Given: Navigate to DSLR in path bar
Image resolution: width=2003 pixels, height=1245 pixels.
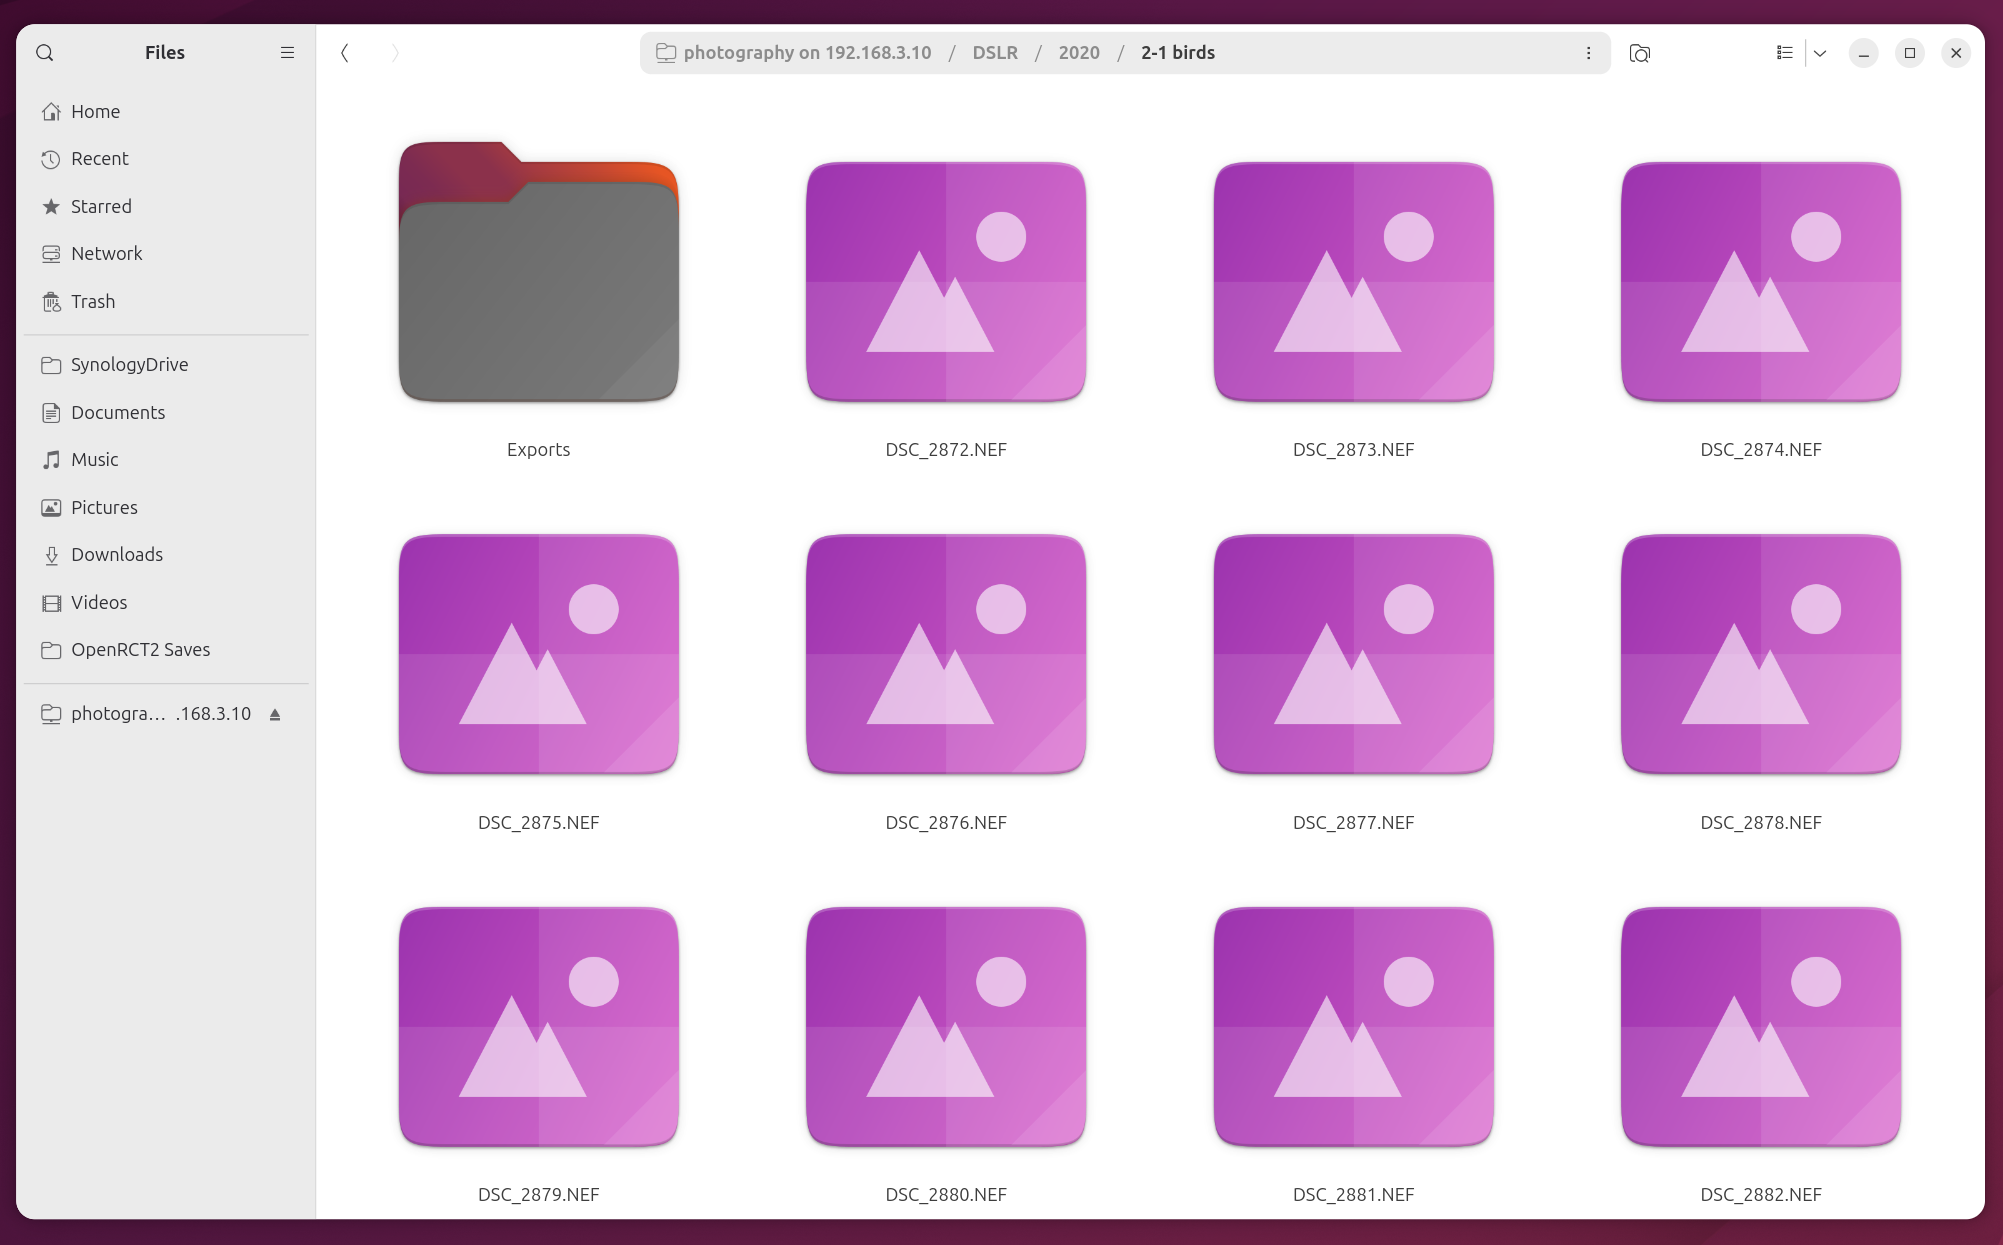Looking at the screenshot, I should (994, 53).
